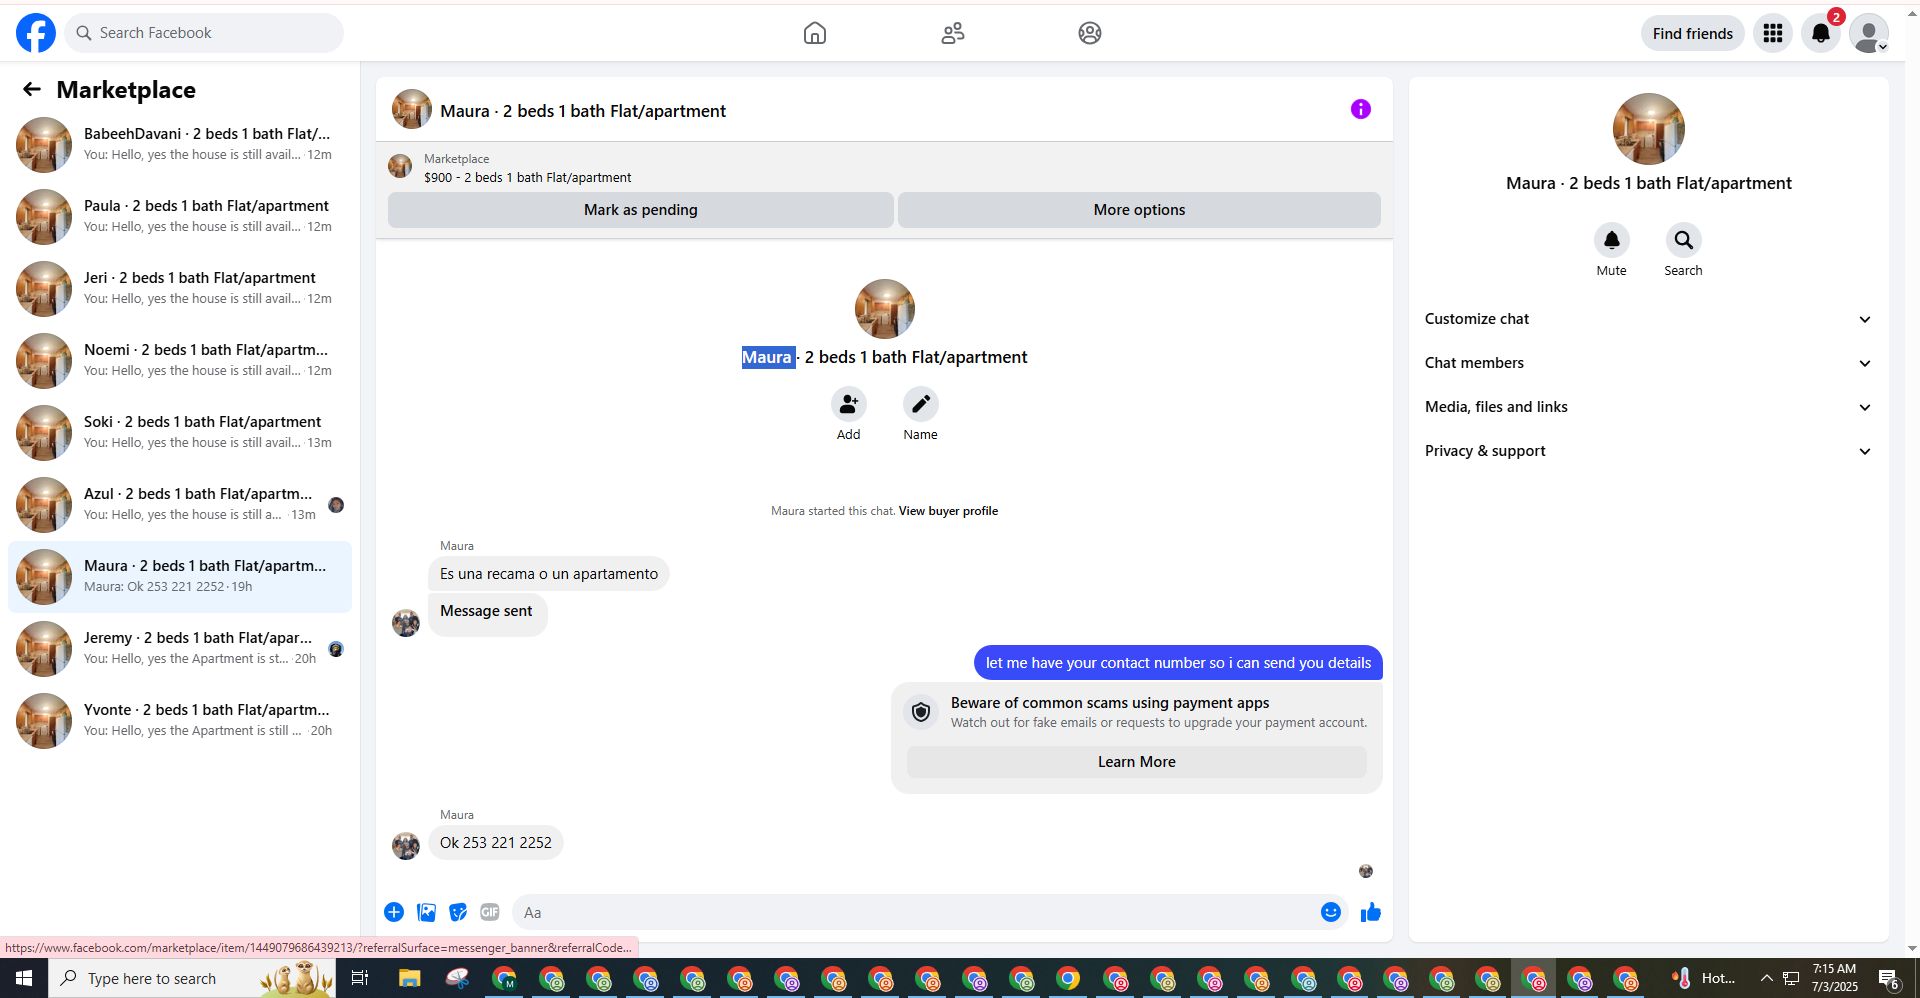This screenshot has width=1920, height=998.
Task: Expand Customize chat section
Action: (1649, 319)
